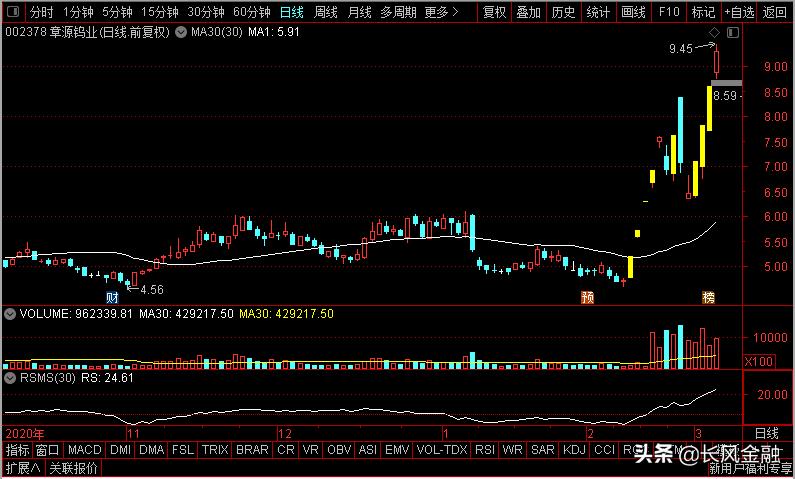The height and width of the screenshot is (479, 795).
Task: Switch to 15分钟 period
Action: pos(160,12)
